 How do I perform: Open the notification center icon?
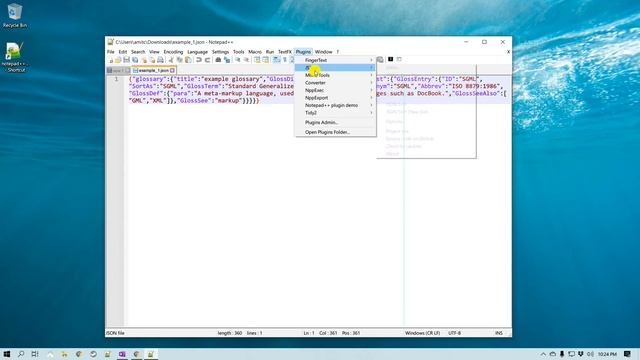point(627,354)
